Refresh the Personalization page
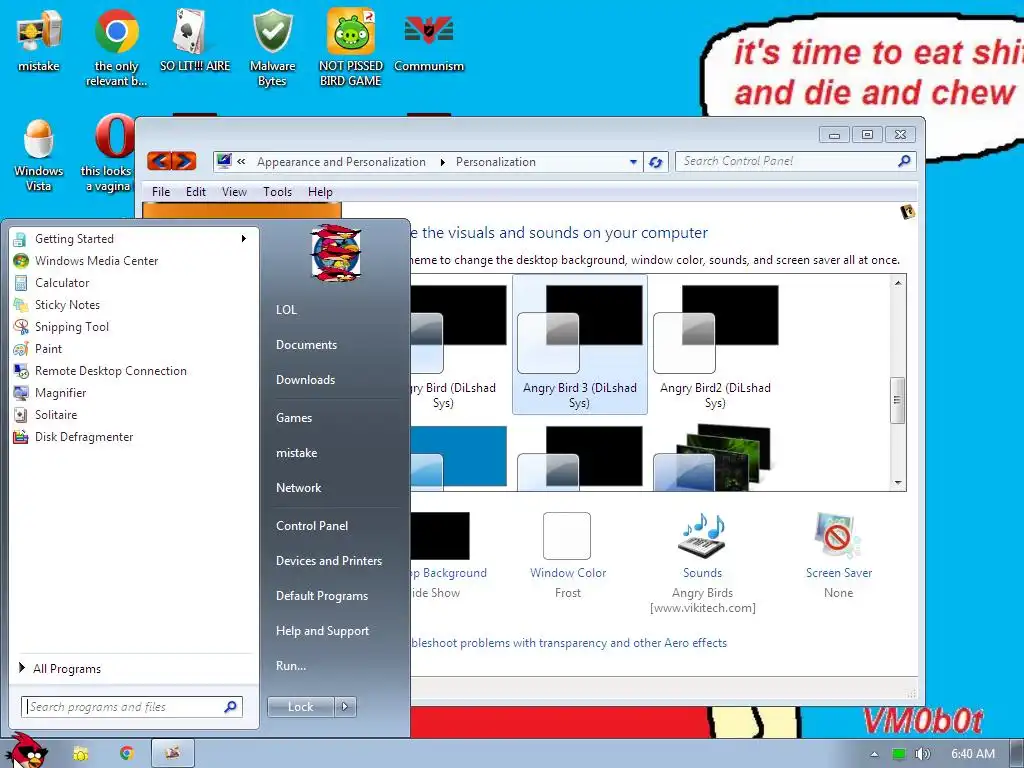Image resolution: width=1024 pixels, height=768 pixels. point(656,162)
